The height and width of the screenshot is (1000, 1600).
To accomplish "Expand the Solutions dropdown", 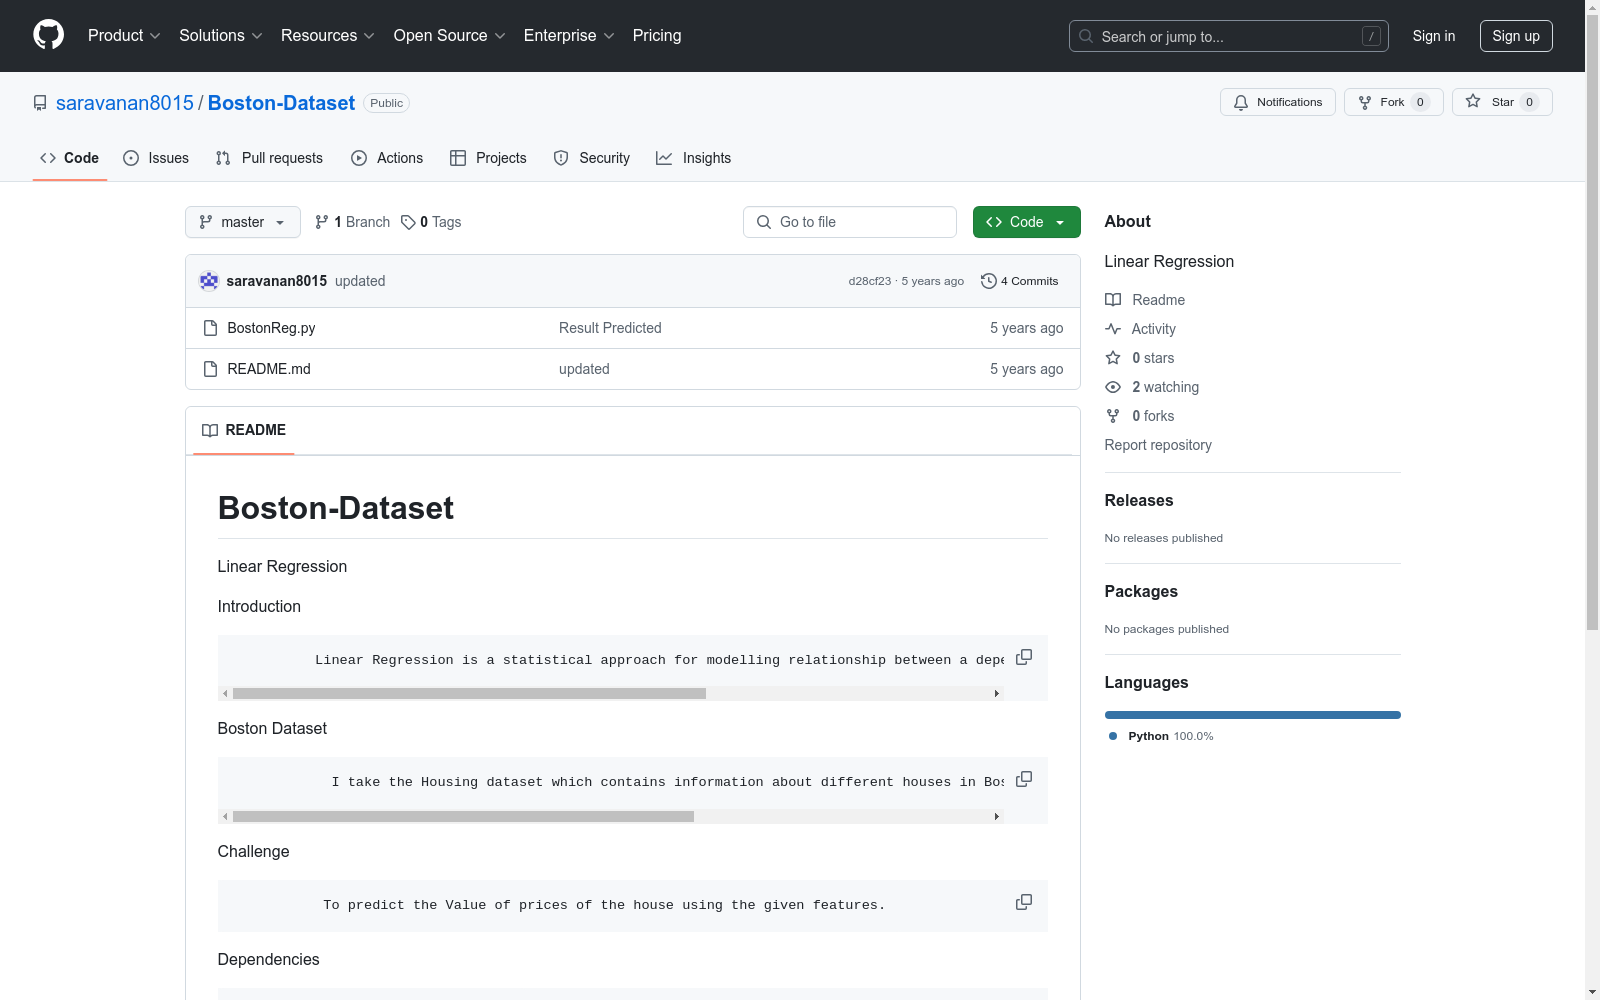I will pyautogui.click(x=221, y=36).
